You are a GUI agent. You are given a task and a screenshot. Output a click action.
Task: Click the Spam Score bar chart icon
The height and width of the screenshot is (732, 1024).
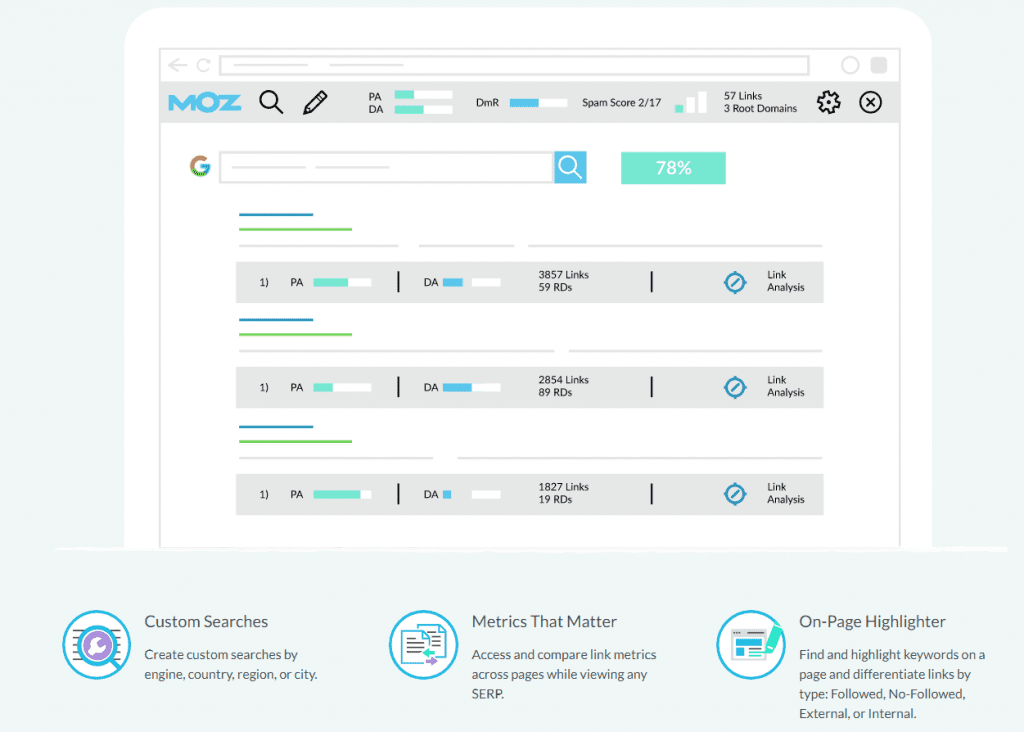[690, 102]
